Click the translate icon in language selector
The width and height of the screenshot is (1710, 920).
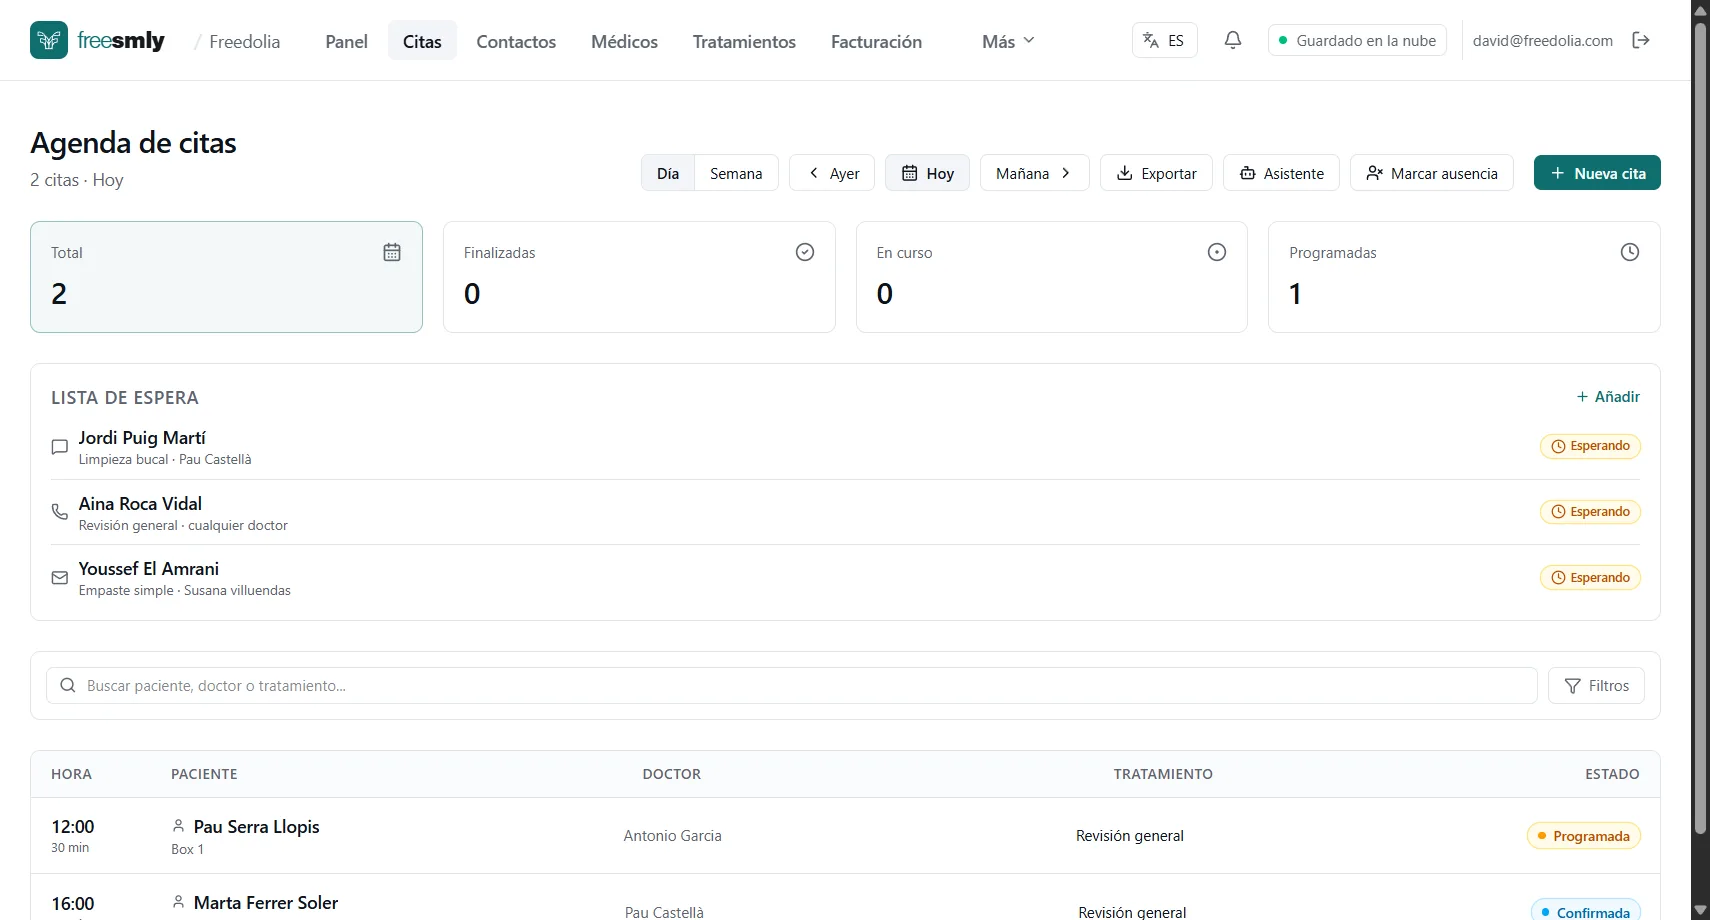(1151, 41)
